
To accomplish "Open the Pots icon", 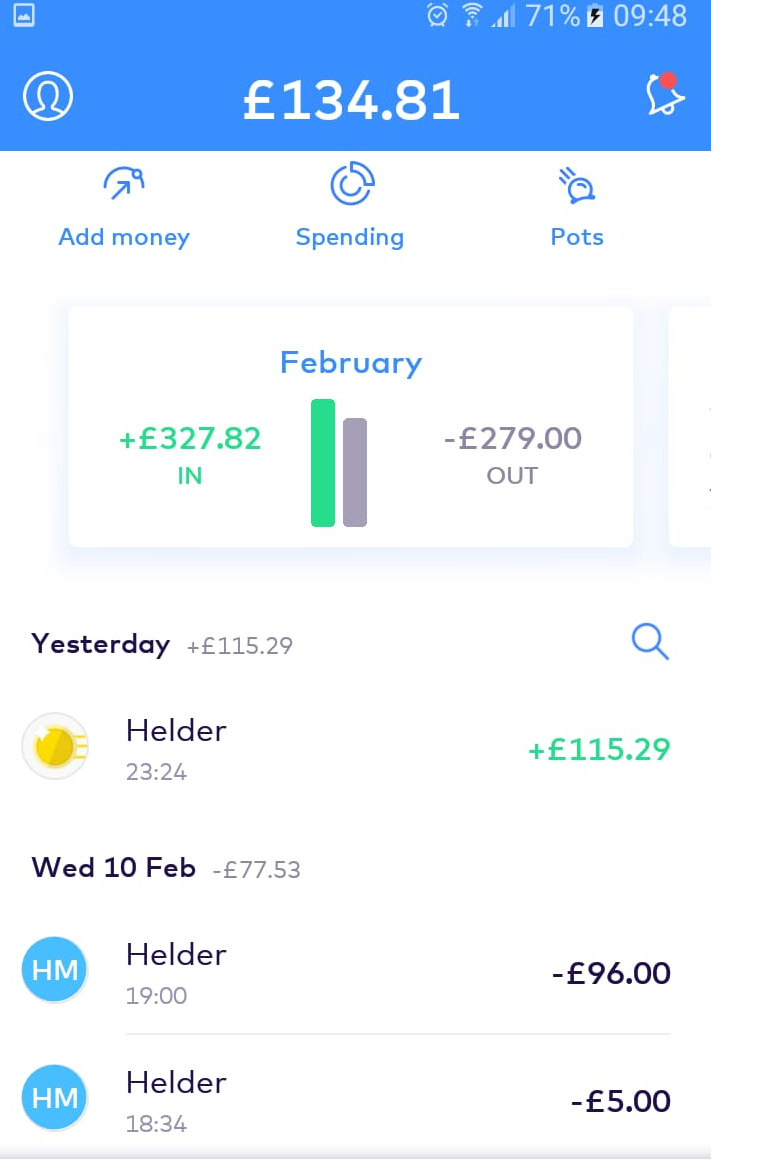I will pyautogui.click(x=577, y=186).
